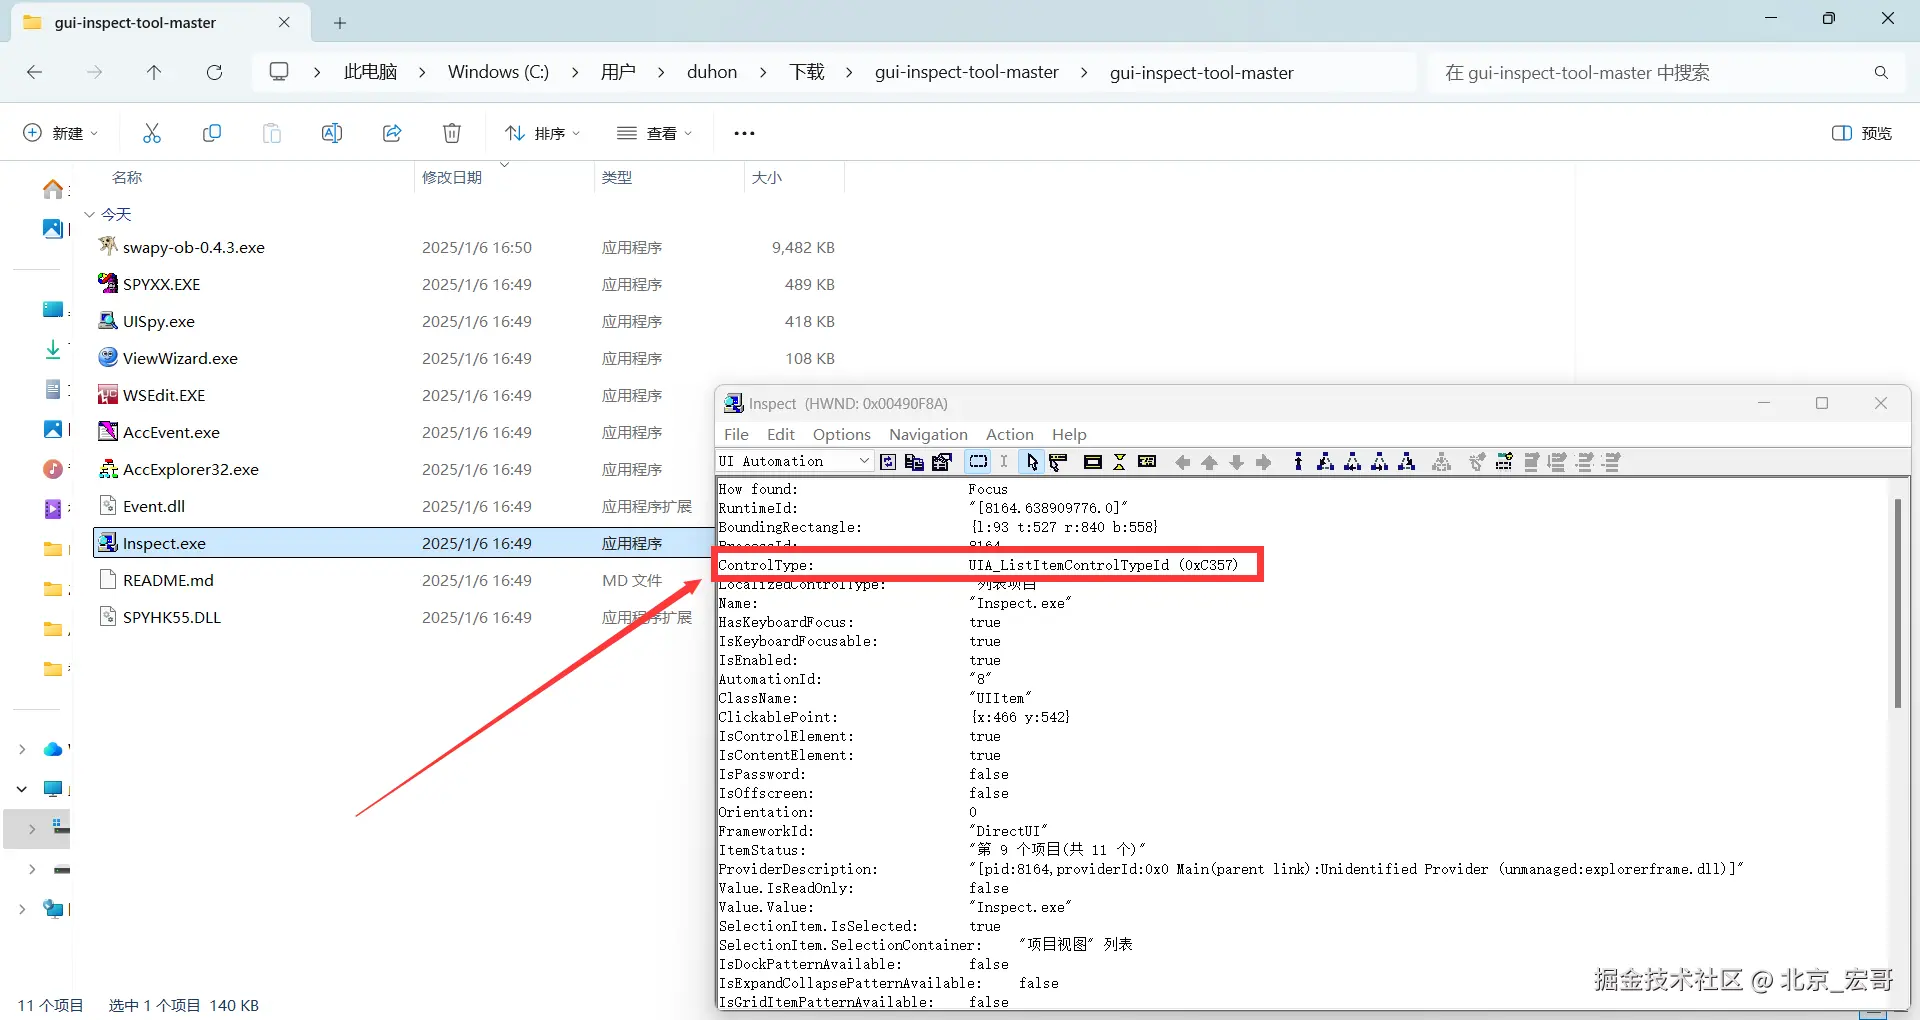Refresh the Explorer folder view
1920x1020 pixels.
pos(214,72)
